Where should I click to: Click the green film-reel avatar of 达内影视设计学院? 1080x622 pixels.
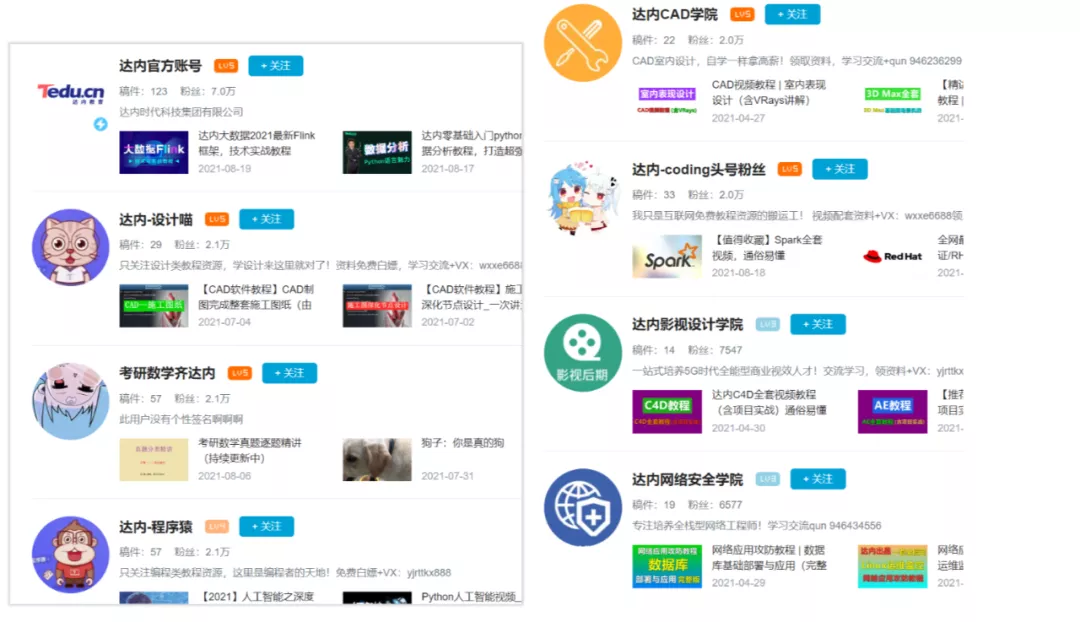coord(585,352)
